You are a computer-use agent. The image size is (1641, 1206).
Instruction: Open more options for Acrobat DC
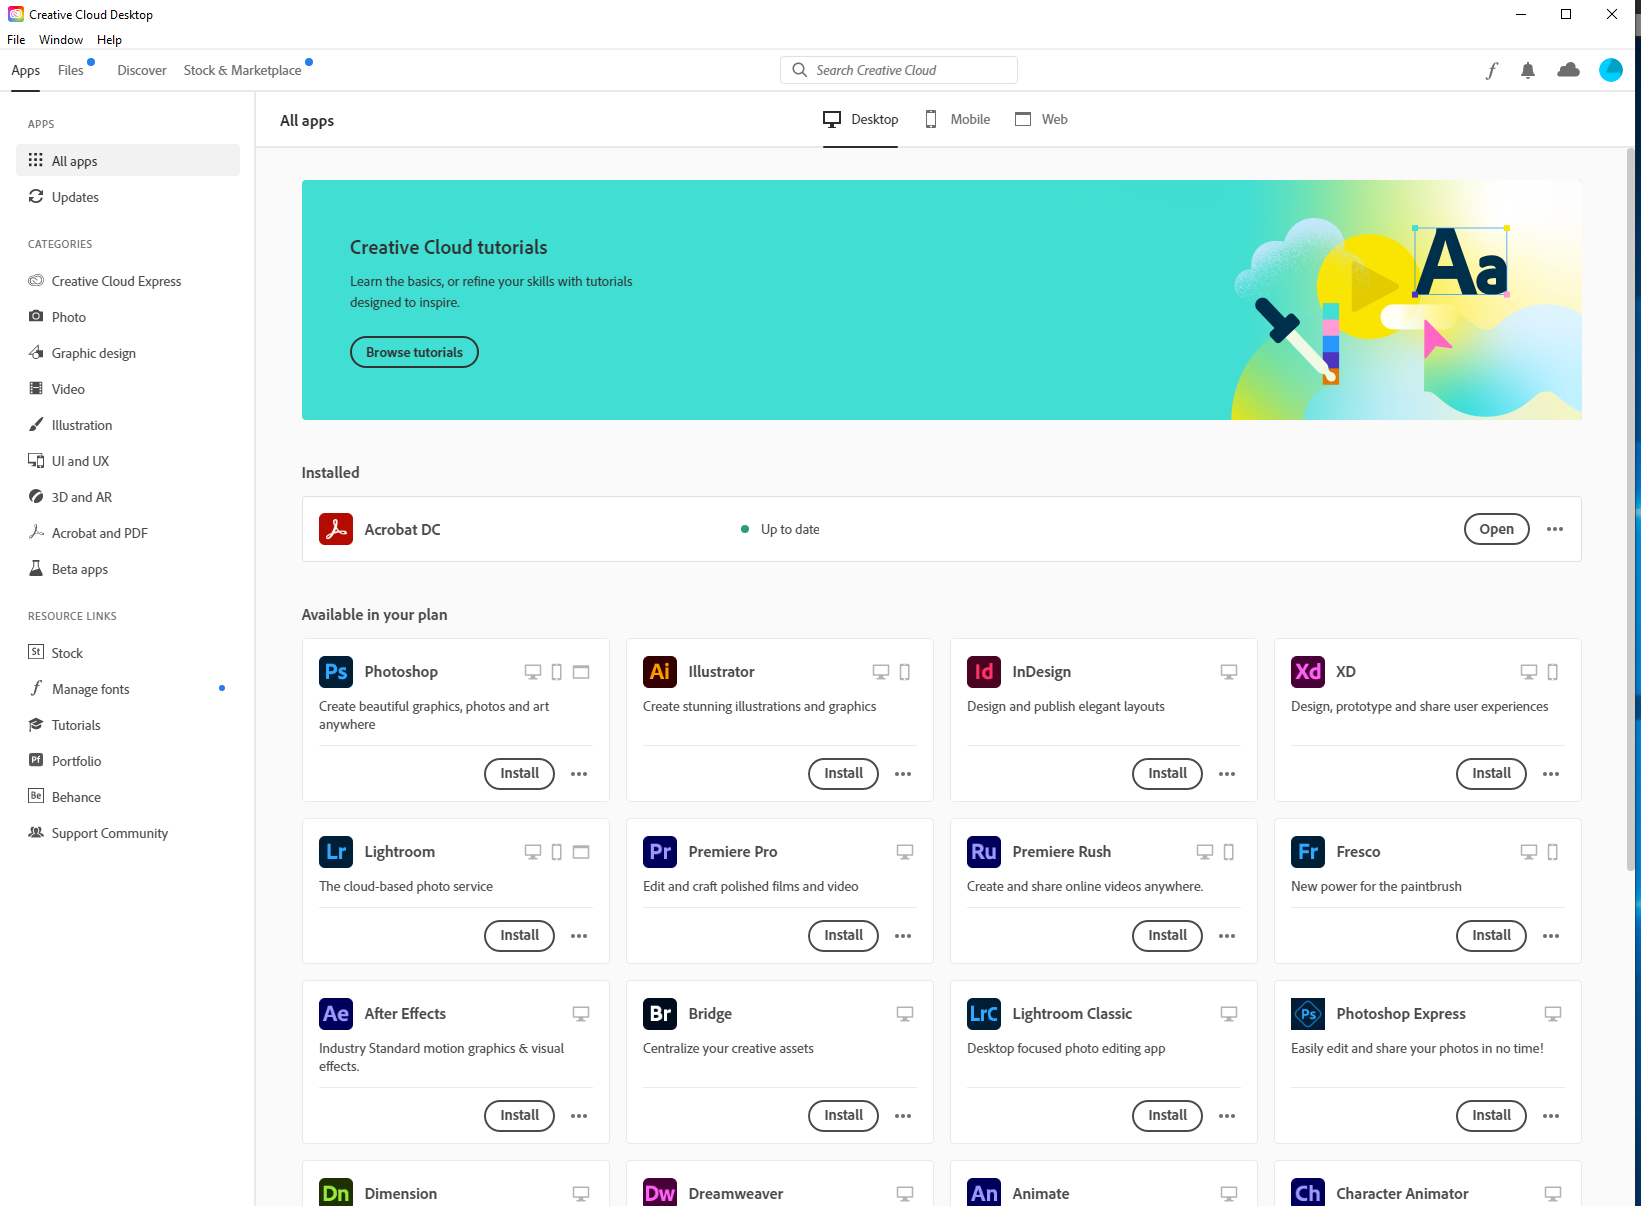(x=1554, y=529)
